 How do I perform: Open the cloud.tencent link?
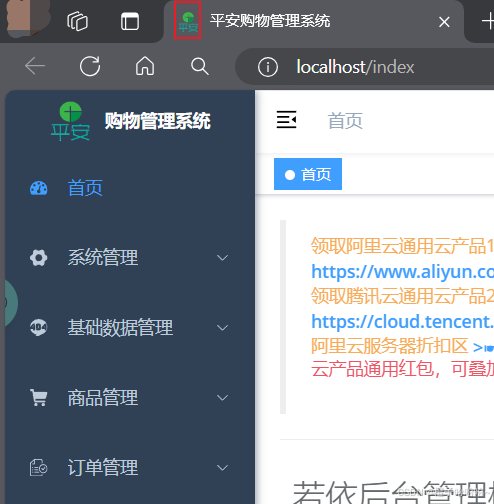(403, 322)
